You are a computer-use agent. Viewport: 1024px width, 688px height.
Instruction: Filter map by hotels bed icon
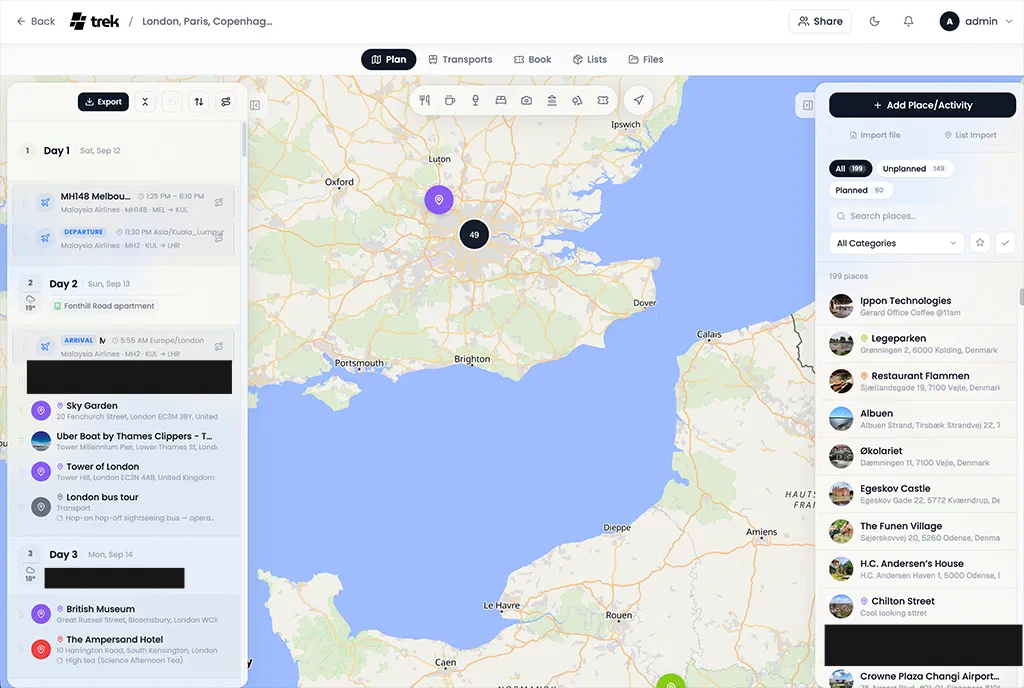point(501,101)
